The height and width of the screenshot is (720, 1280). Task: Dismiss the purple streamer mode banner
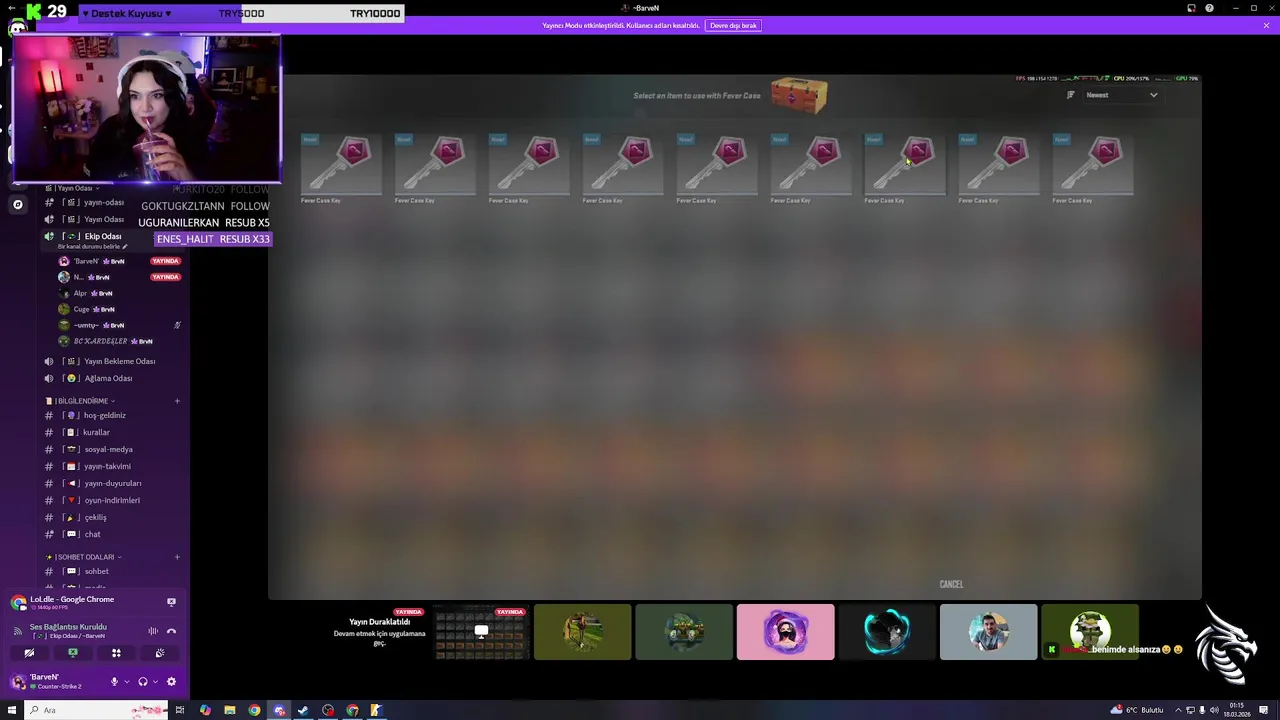click(x=1266, y=25)
